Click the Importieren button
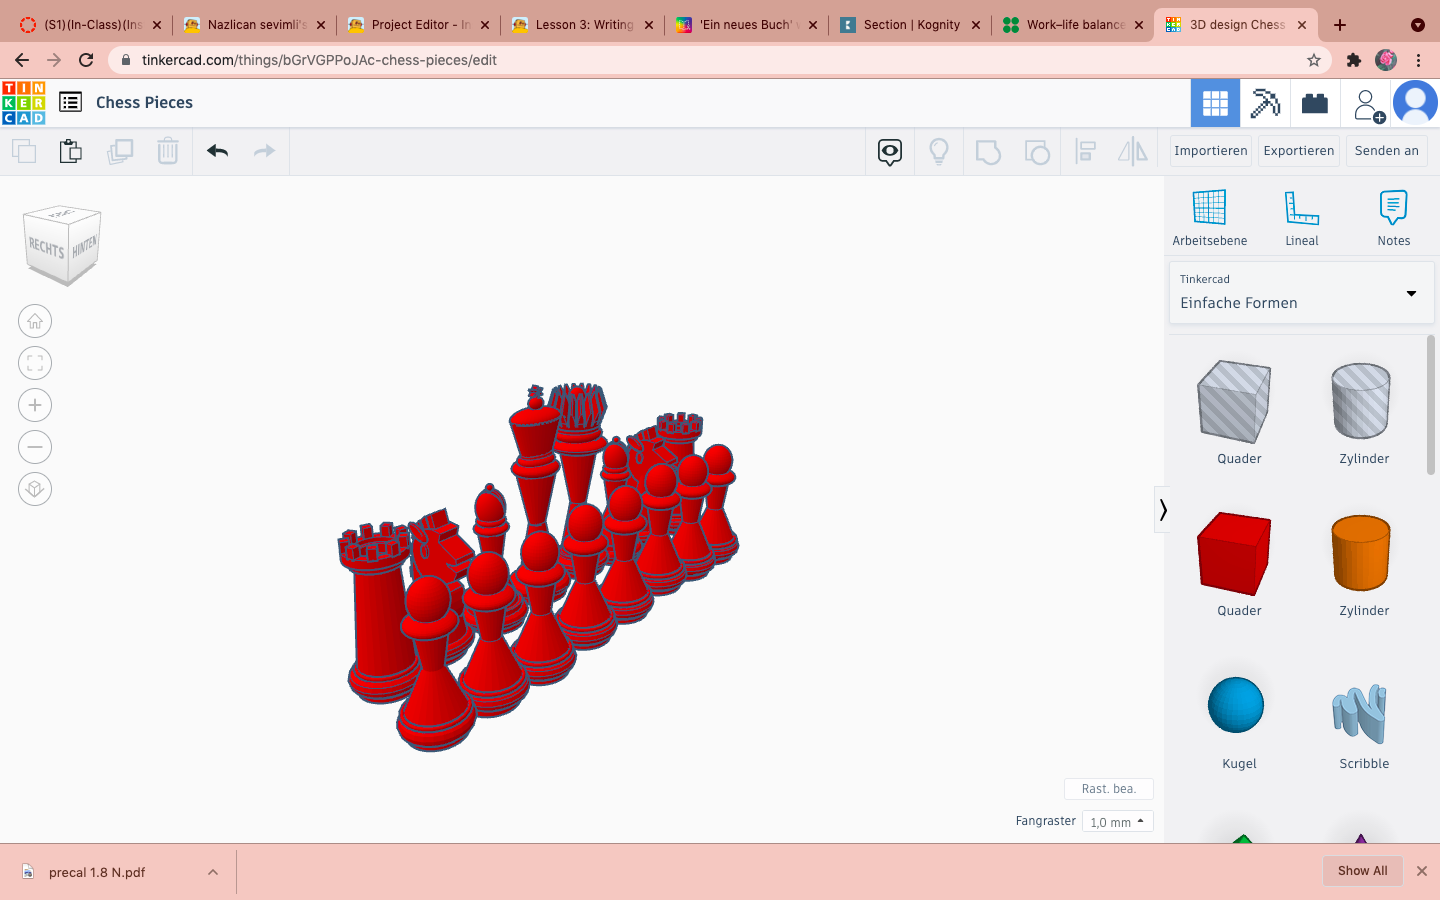The height and width of the screenshot is (900, 1440). [x=1211, y=151]
